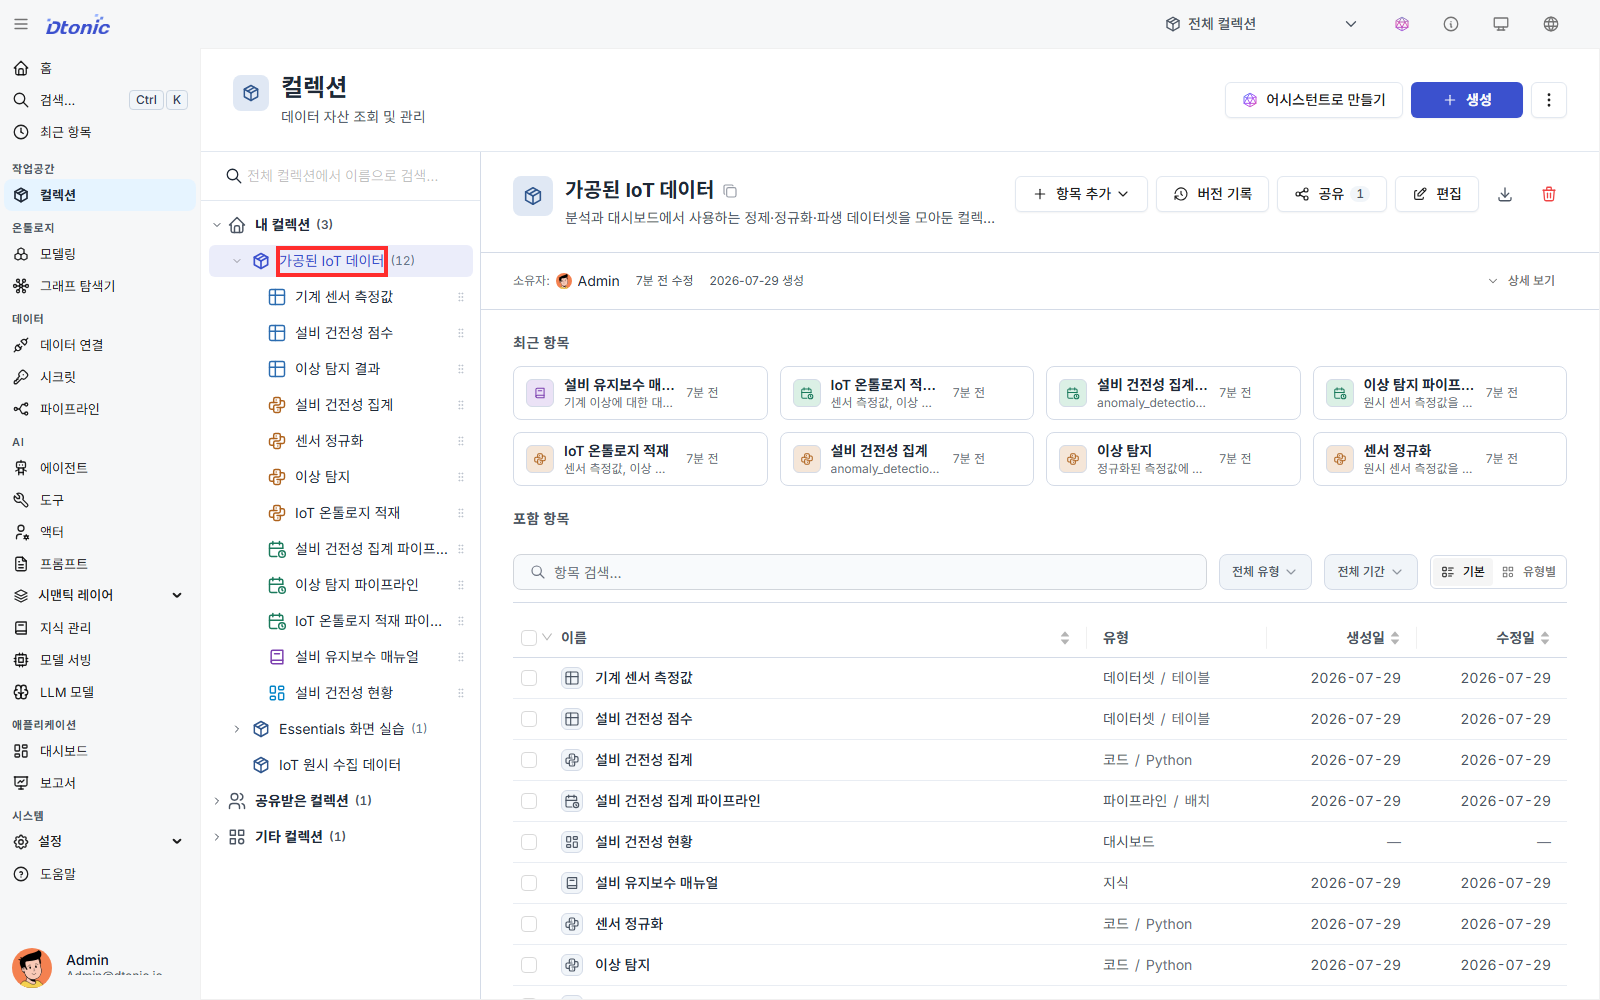Image resolution: width=1600 pixels, height=1000 pixels.
Task: Click the 생성 button
Action: tap(1467, 100)
